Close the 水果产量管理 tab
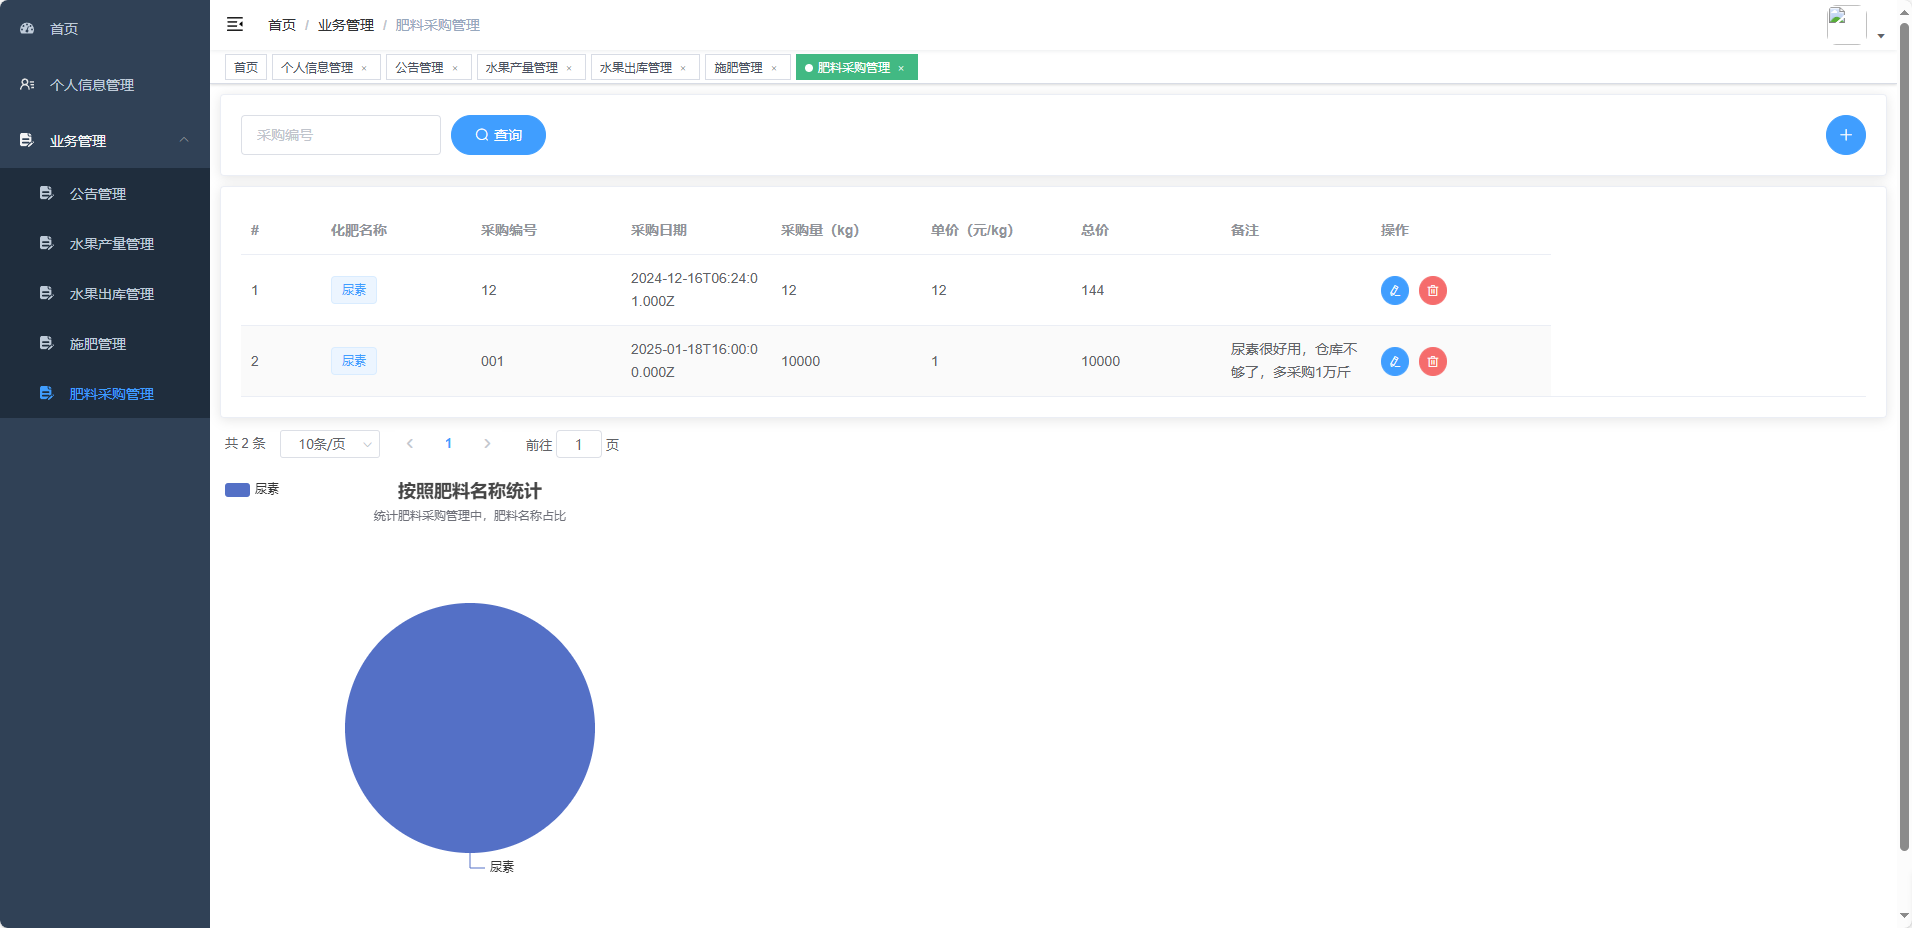This screenshot has height=928, width=1912. [569, 68]
